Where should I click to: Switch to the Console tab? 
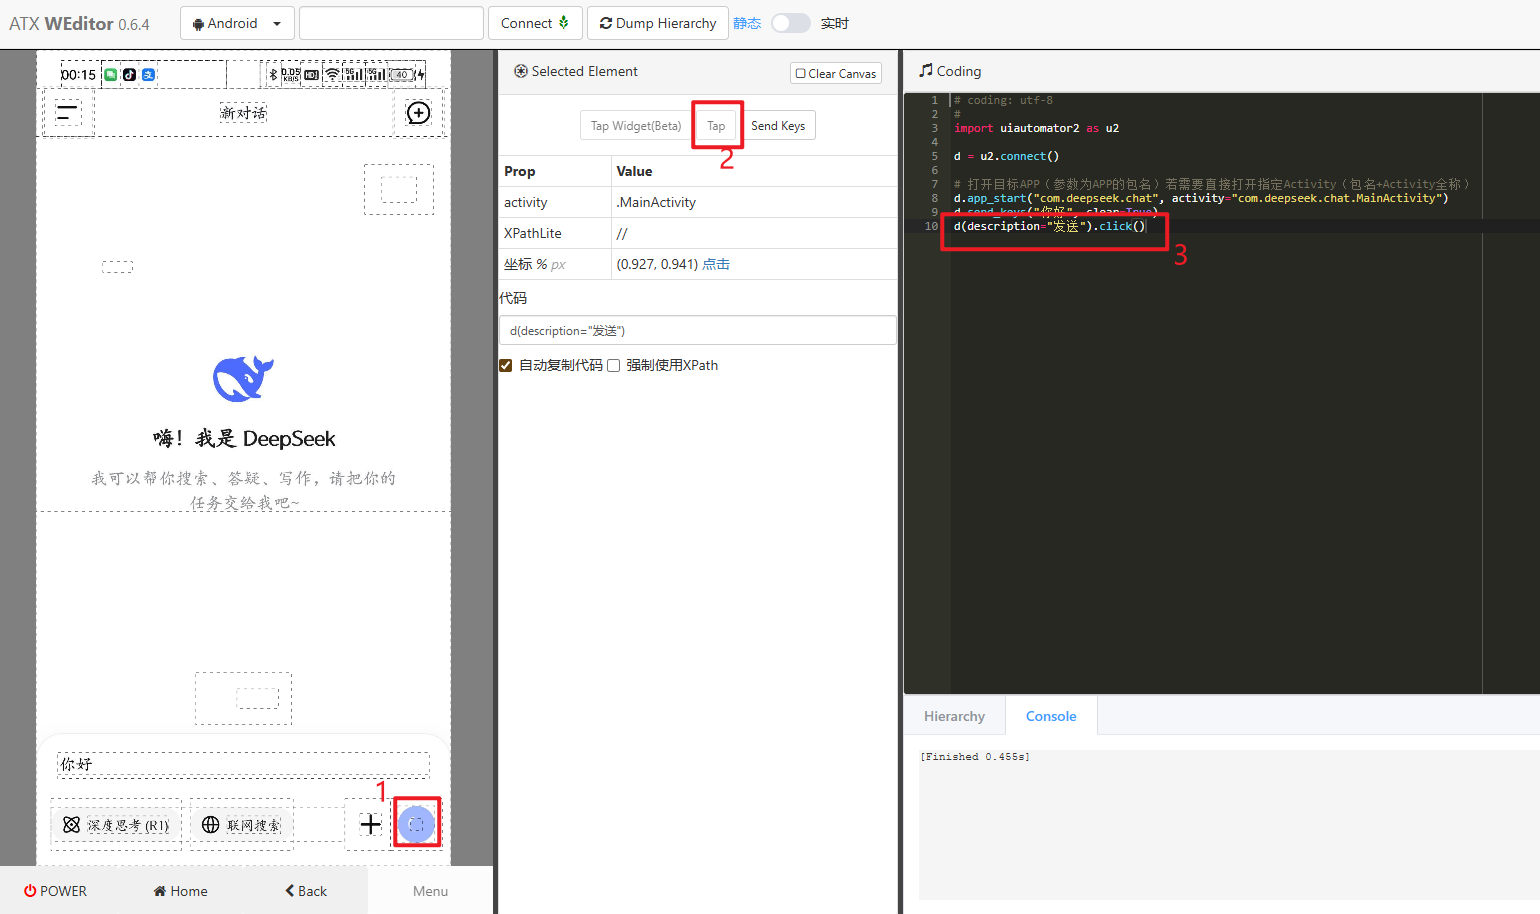pyautogui.click(x=1051, y=716)
